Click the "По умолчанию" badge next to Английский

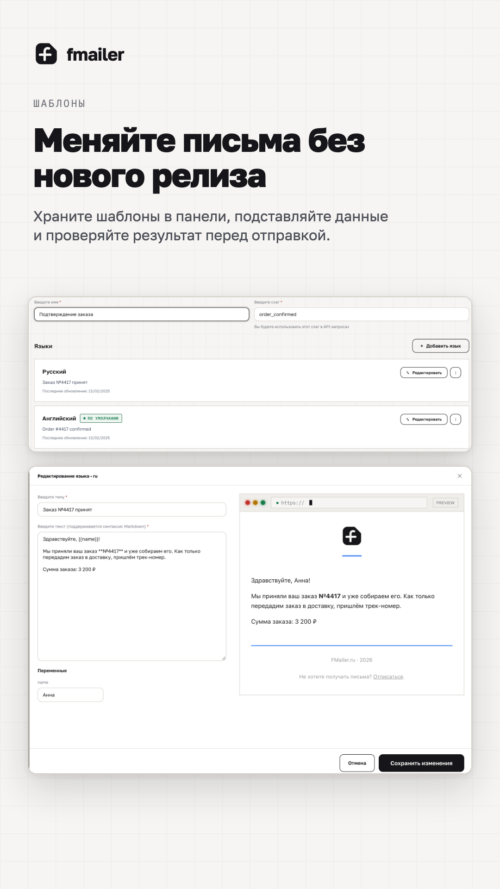(x=101, y=418)
